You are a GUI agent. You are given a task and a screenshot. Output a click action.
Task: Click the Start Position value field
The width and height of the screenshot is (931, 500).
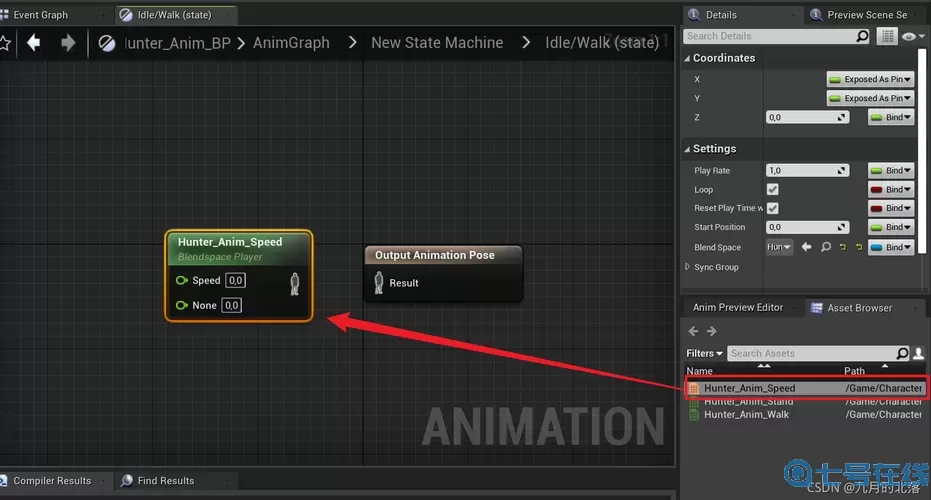pos(807,227)
